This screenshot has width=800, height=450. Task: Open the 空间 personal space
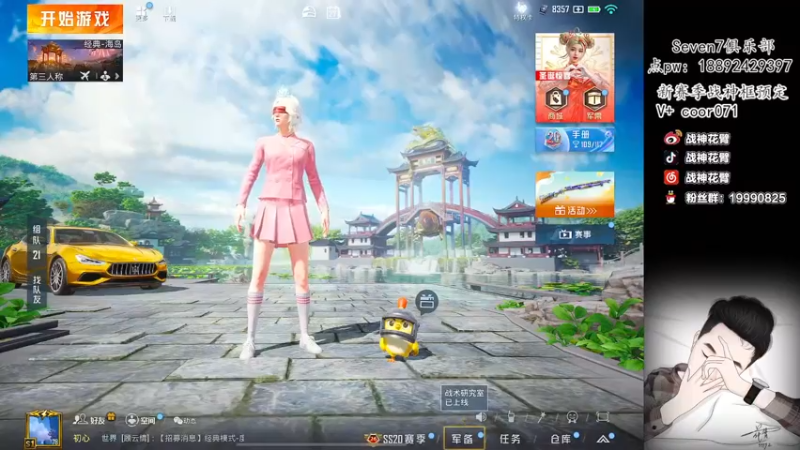143,420
